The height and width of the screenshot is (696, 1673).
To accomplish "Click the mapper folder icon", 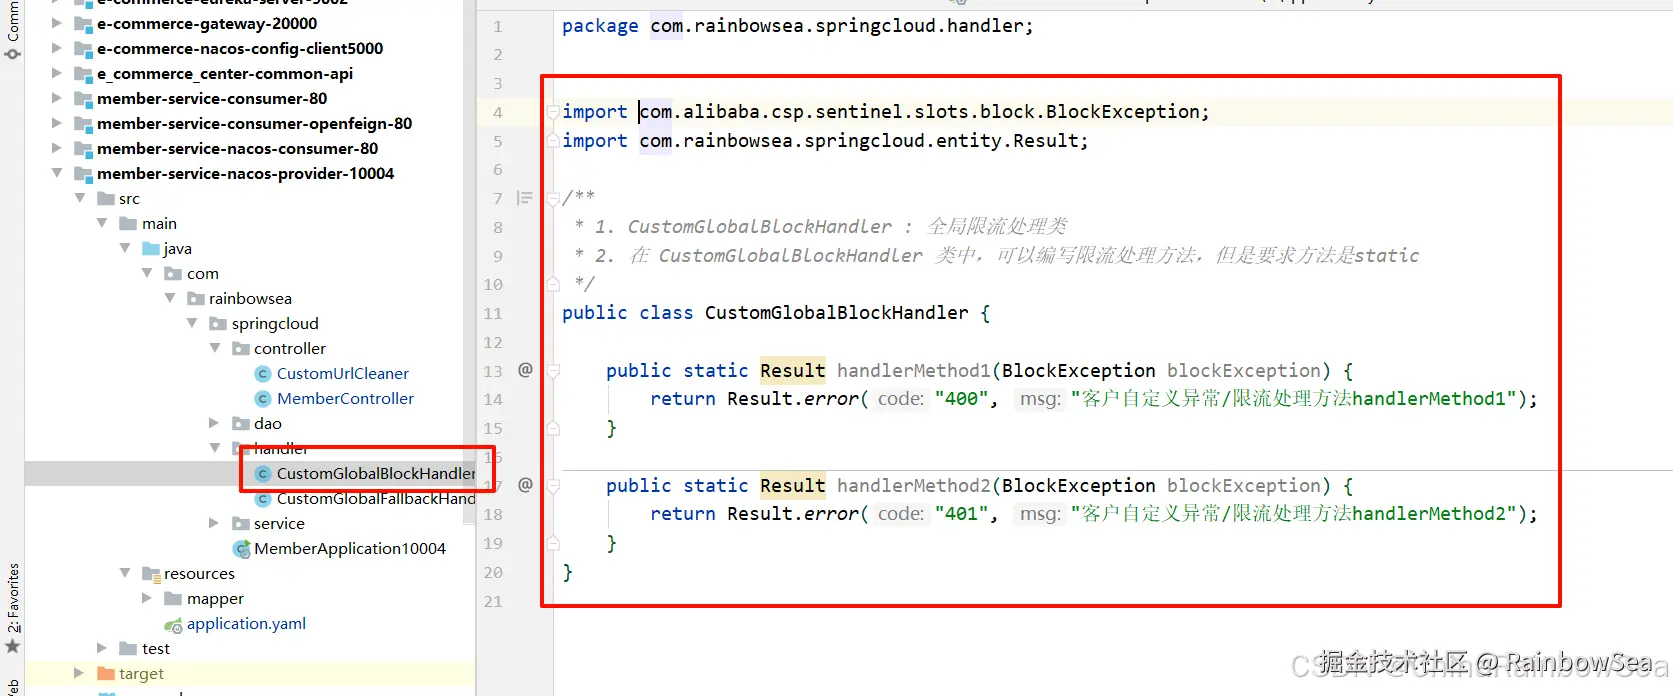I will [x=173, y=598].
